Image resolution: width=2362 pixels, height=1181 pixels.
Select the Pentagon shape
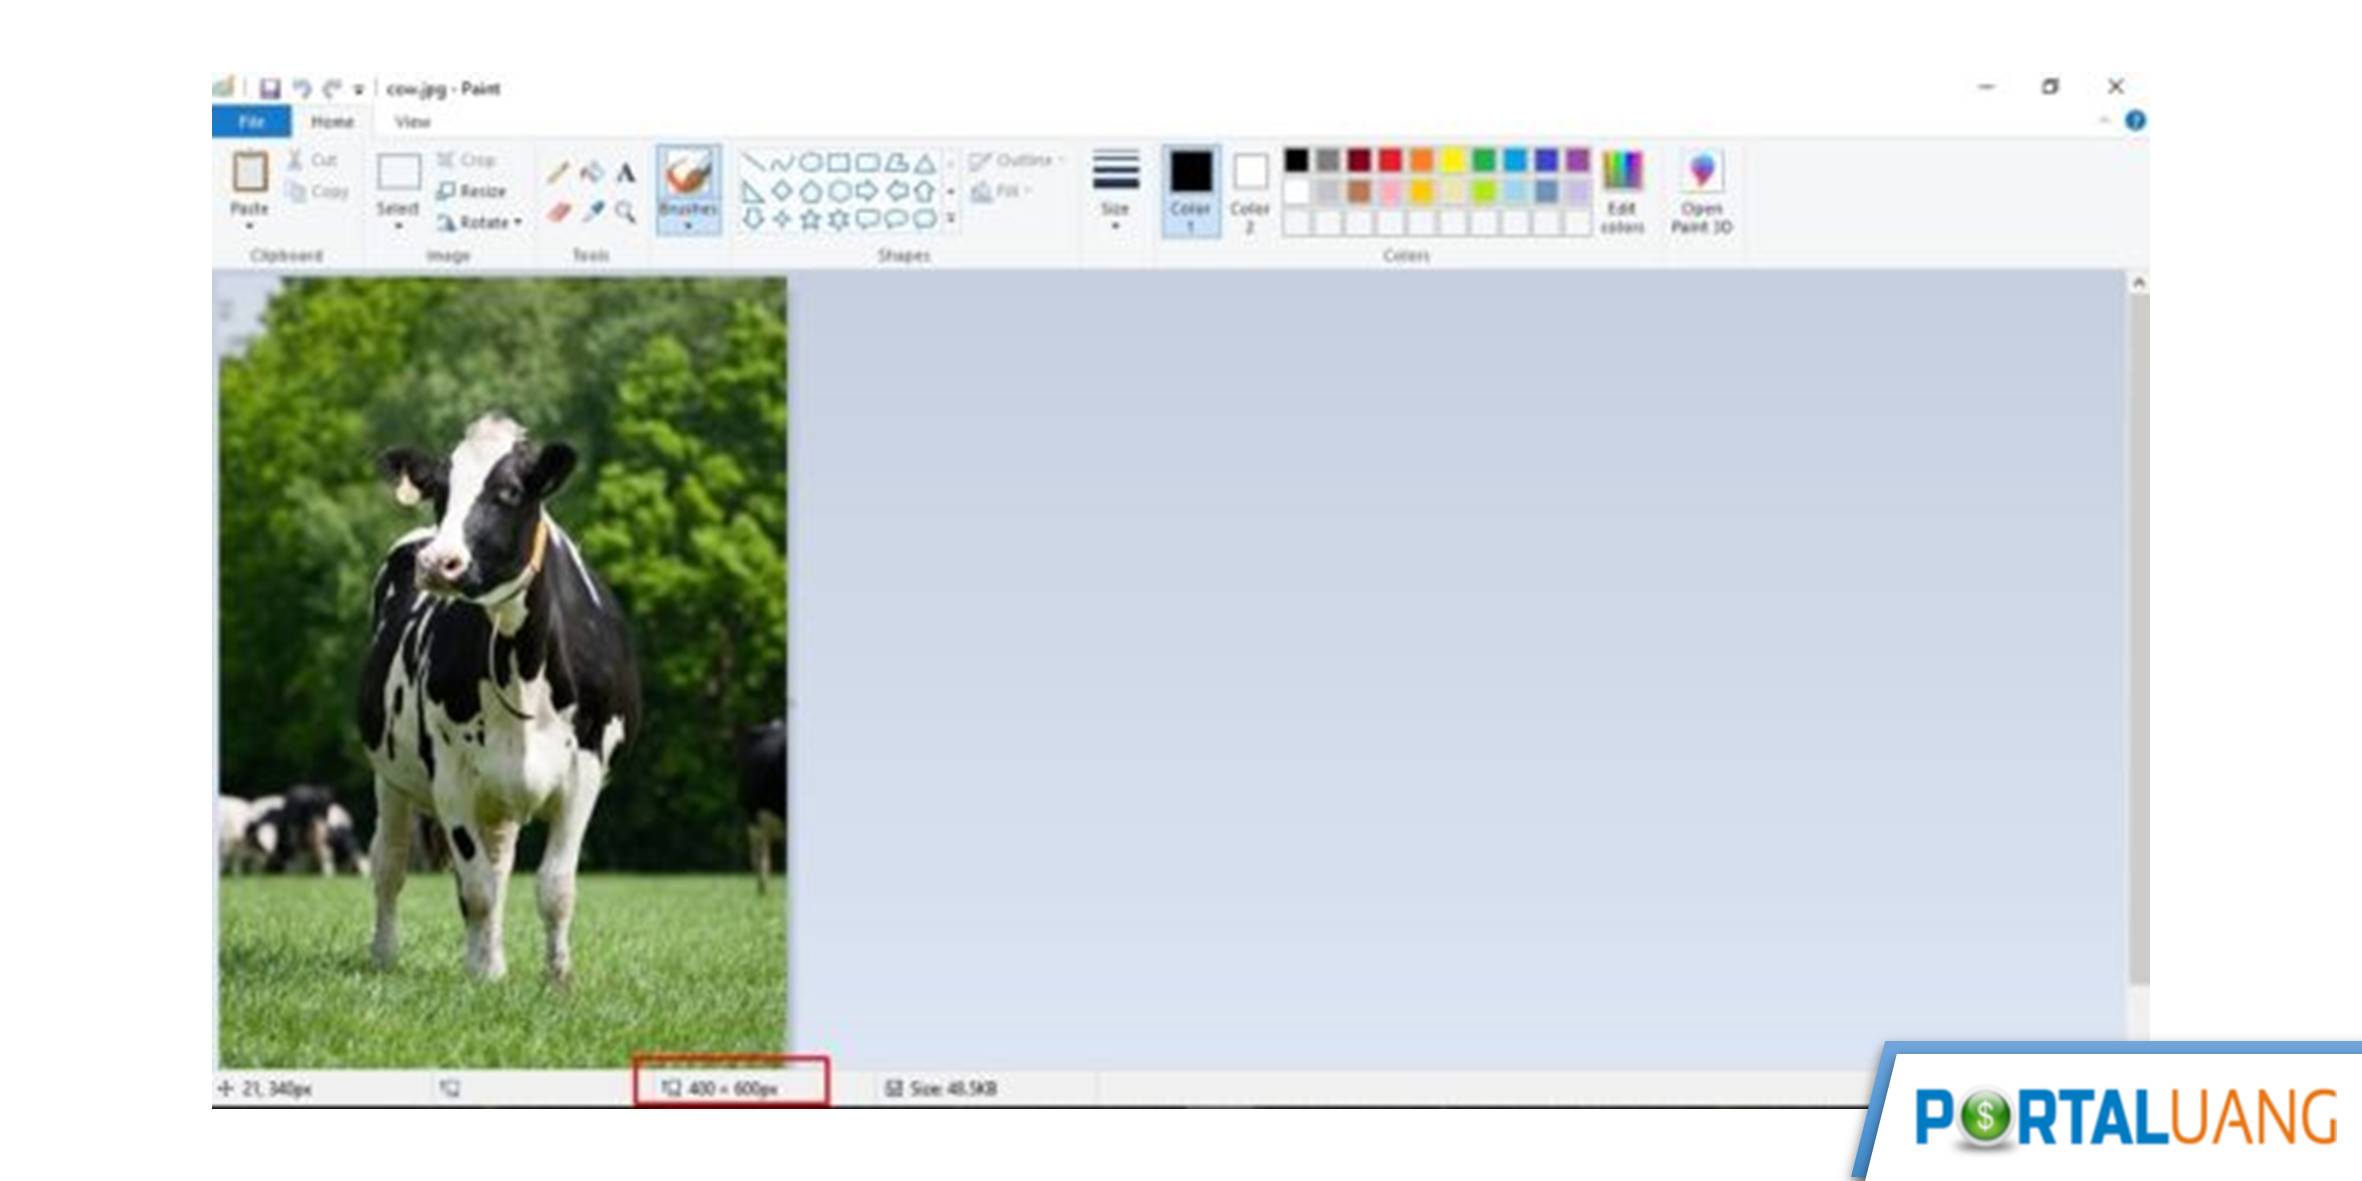click(811, 190)
